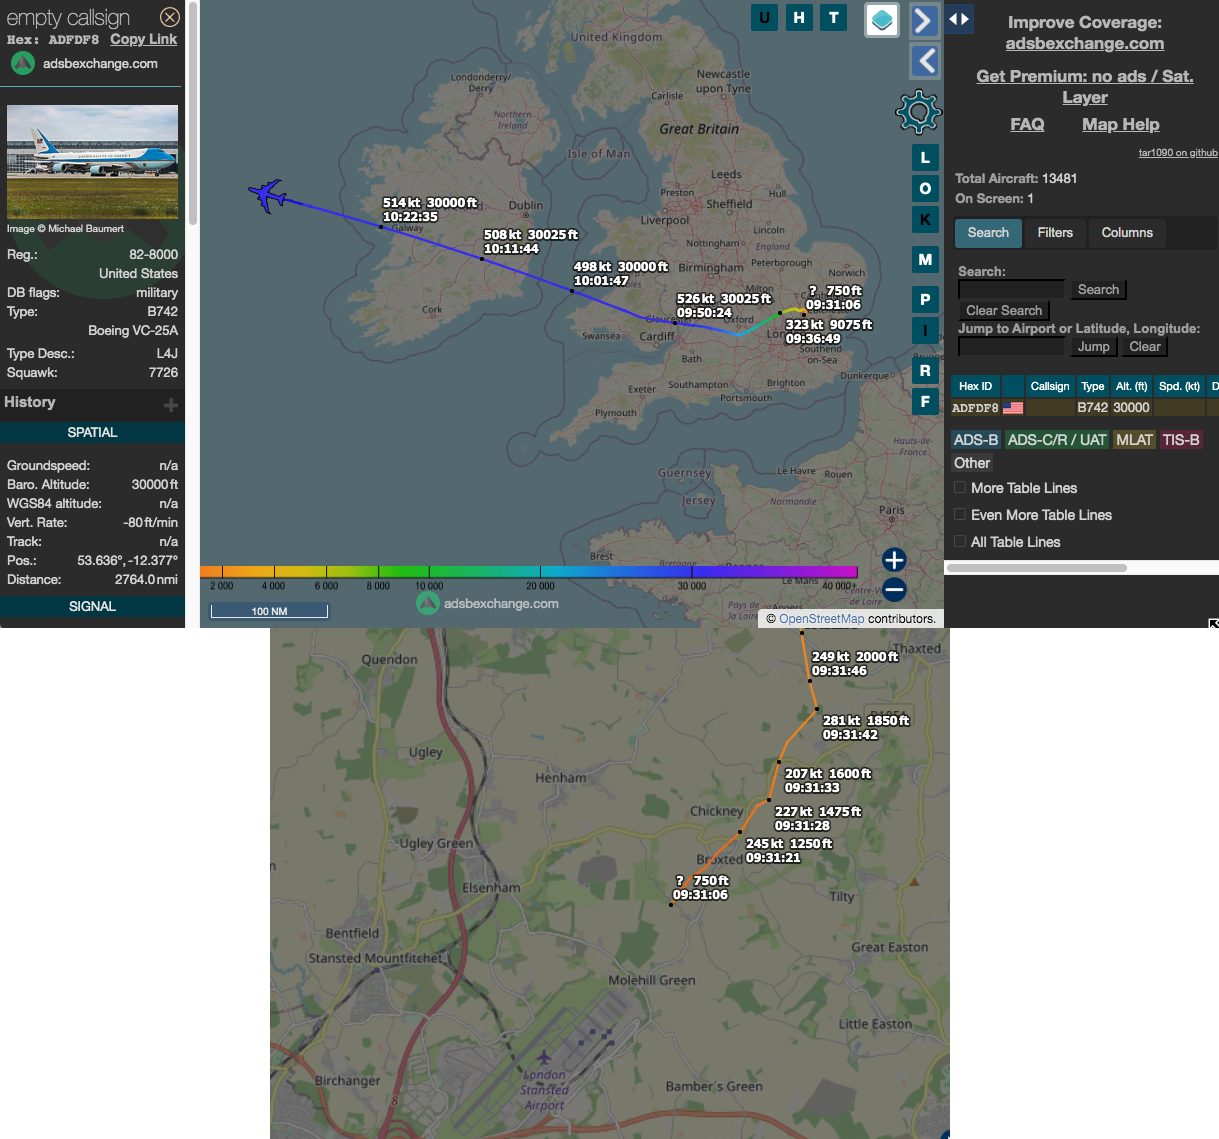Open adsbexchange.com coverage link
The image size is (1219, 1139).
(1084, 43)
